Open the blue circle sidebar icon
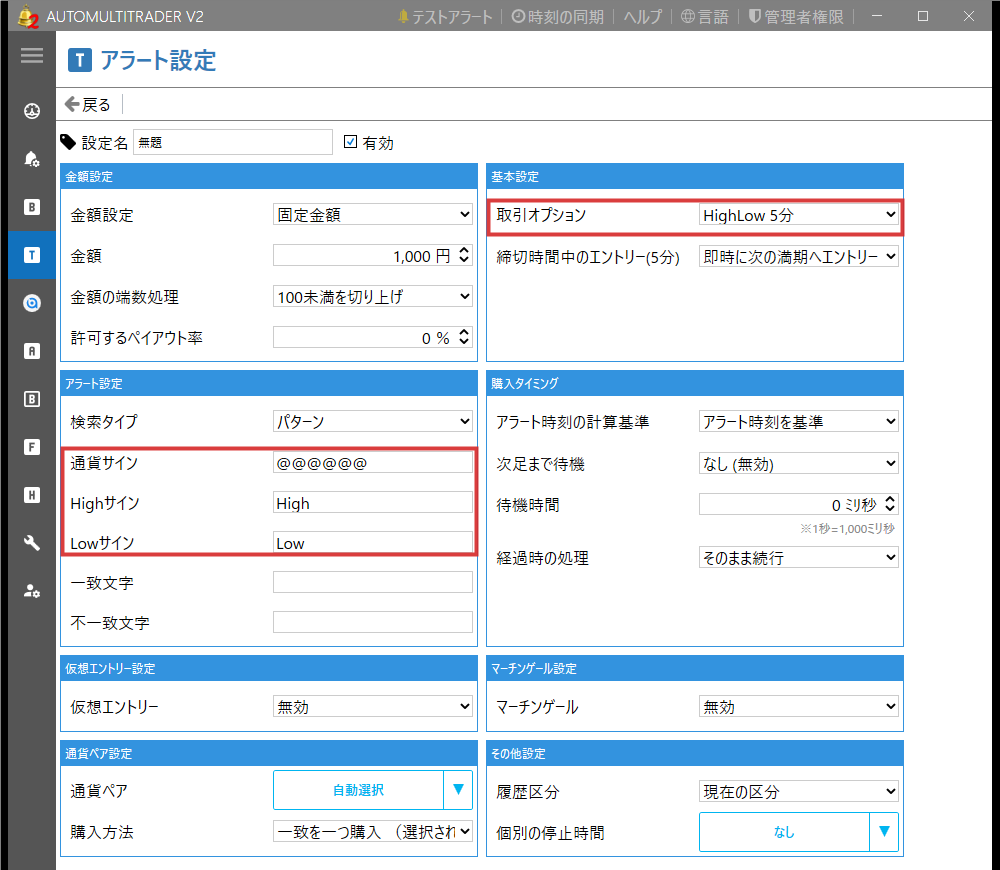Viewport: 1000px width, 870px height. coord(32,303)
